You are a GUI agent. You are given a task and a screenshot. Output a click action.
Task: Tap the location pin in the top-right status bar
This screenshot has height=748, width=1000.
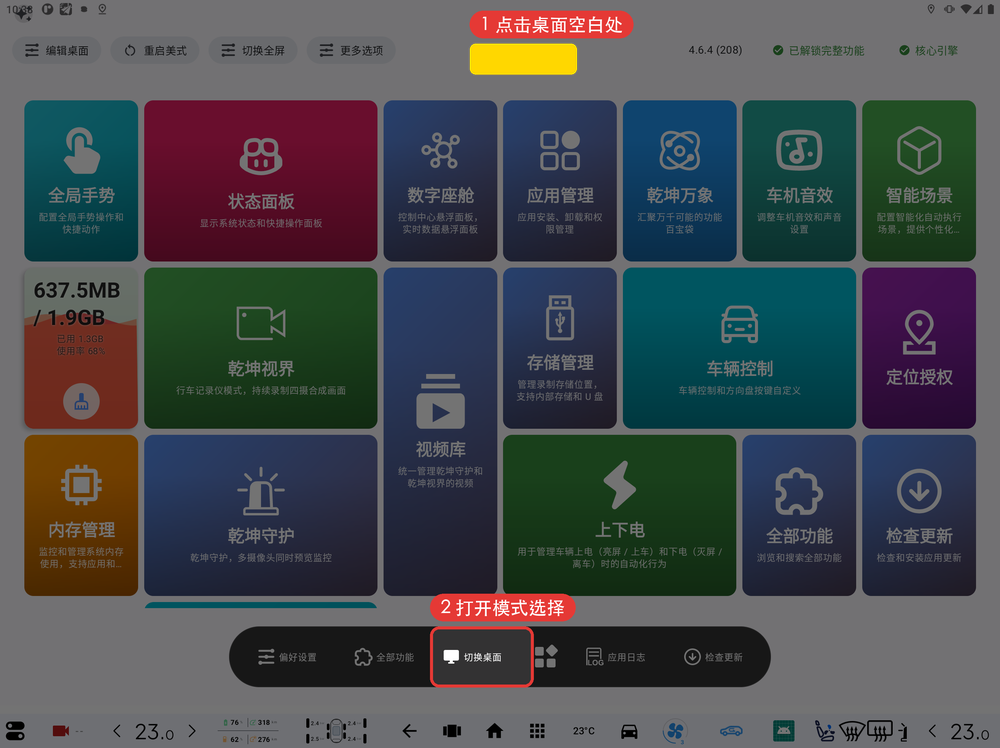pos(931,9)
